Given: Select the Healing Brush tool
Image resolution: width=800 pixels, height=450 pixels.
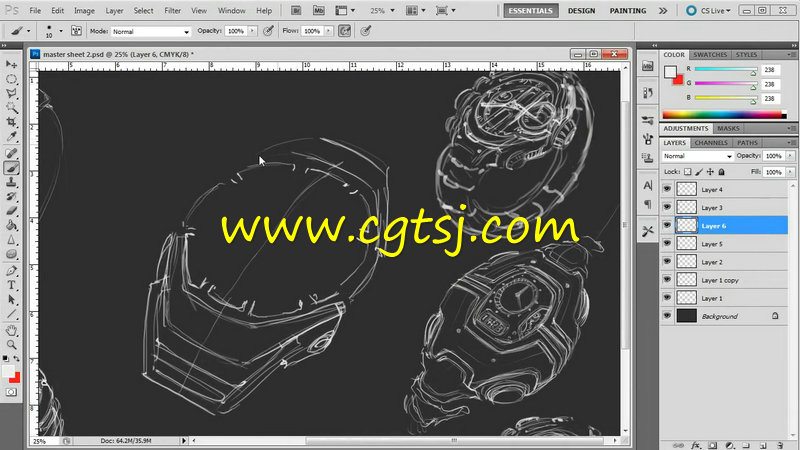Looking at the screenshot, I should tap(11, 153).
